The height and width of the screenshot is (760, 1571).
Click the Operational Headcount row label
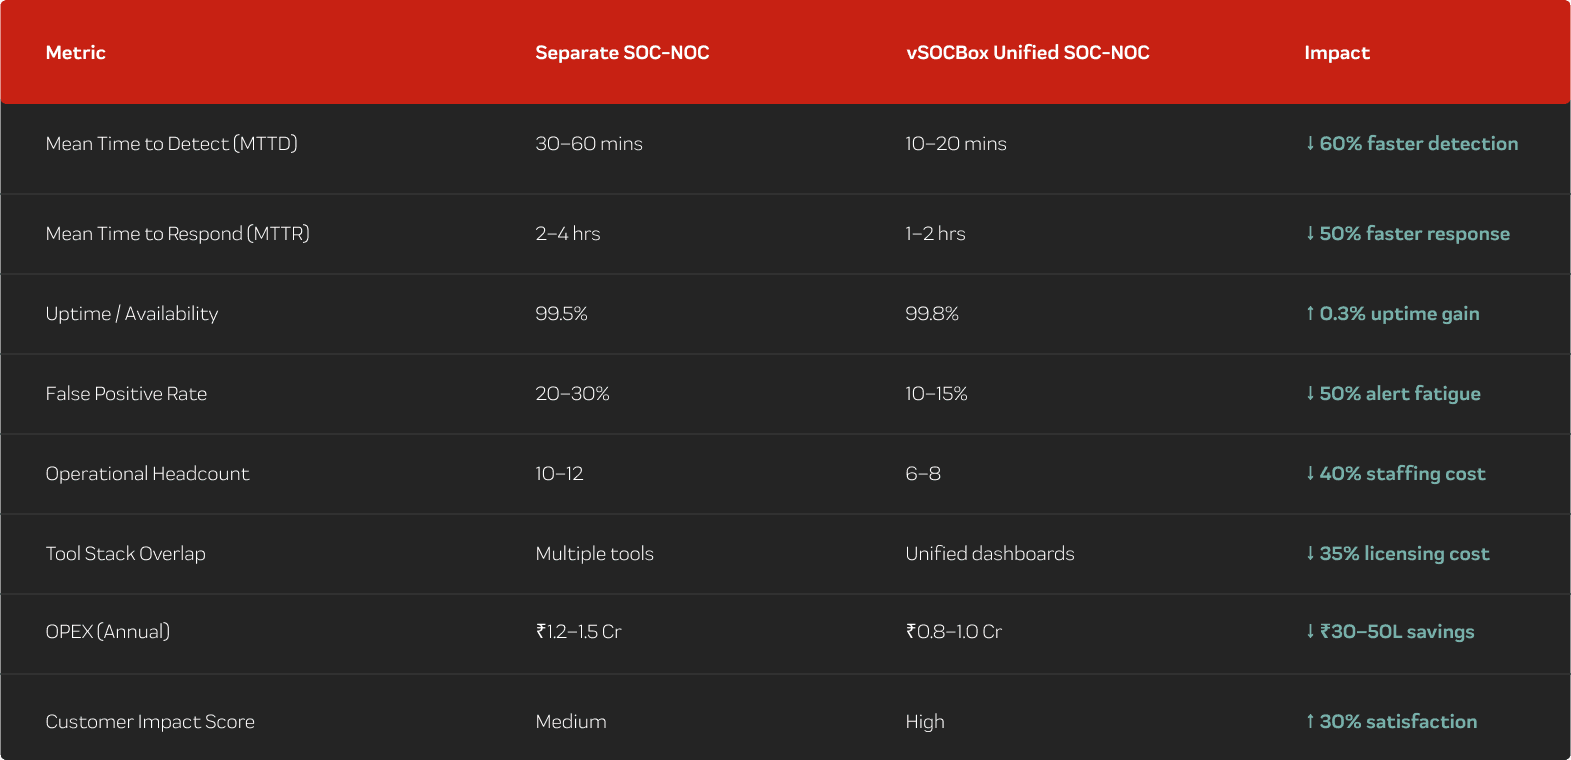147,473
